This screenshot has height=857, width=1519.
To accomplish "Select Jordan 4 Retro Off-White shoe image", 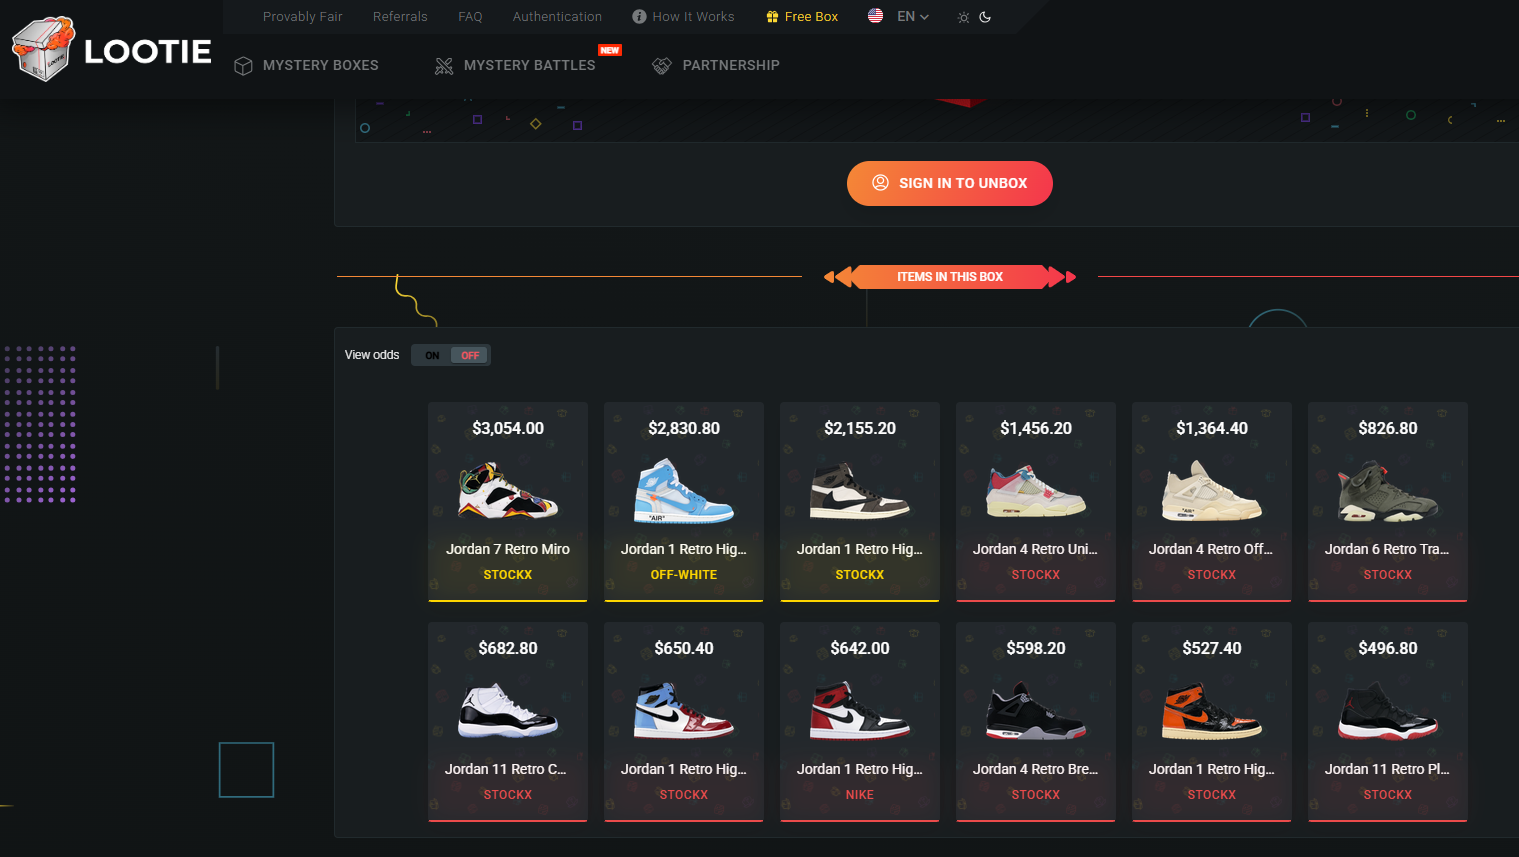I will point(1212,490).
